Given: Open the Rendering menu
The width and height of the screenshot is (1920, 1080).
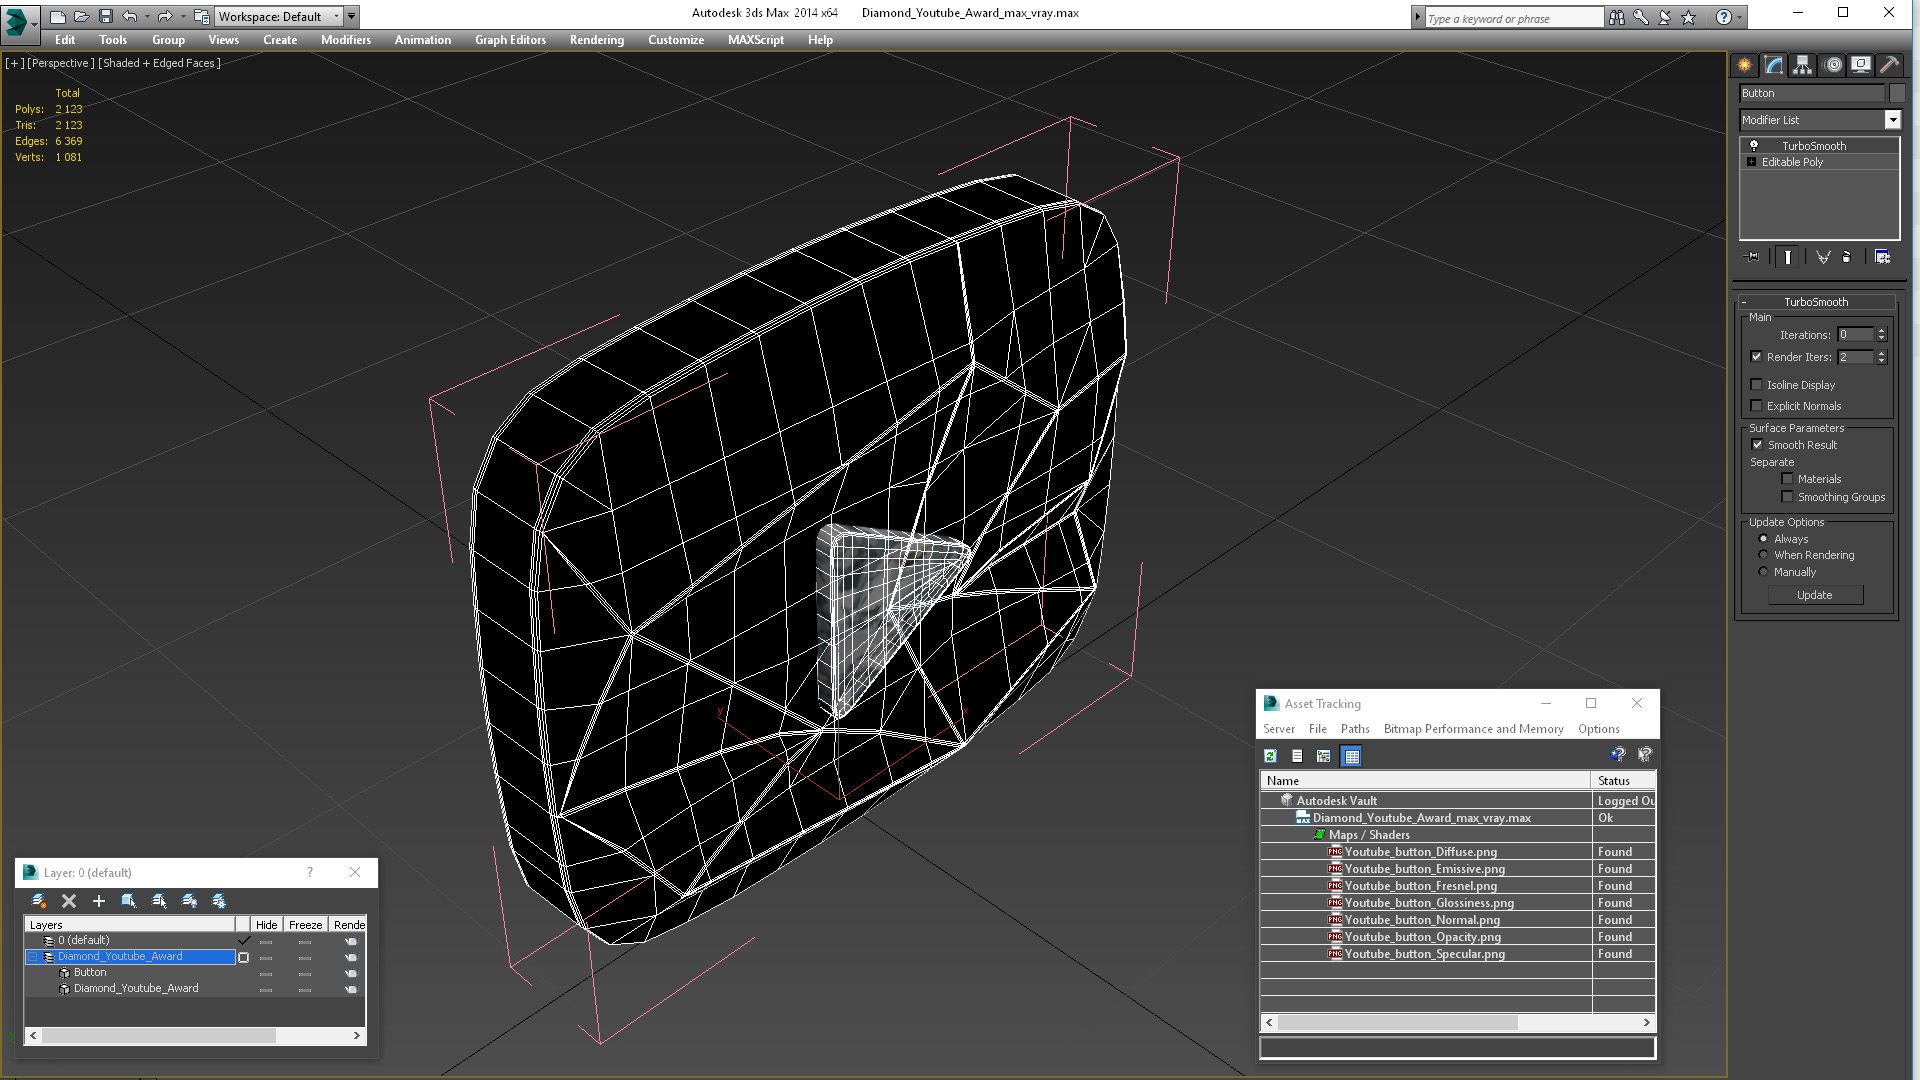Looking at the screenshot, I should point(596,40).
